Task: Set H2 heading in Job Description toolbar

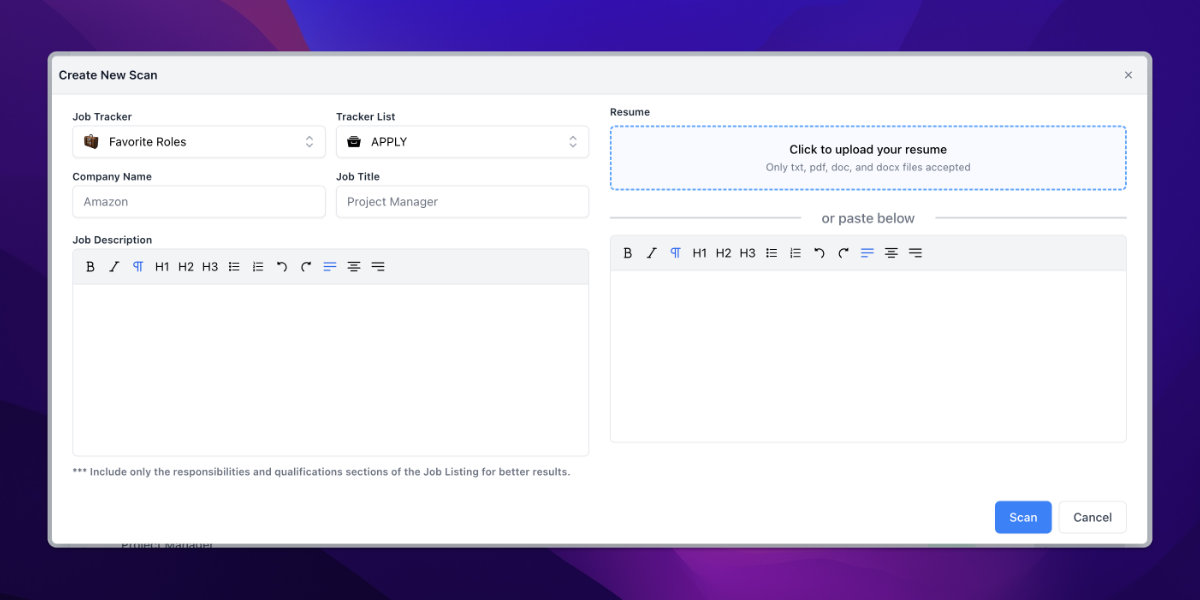Action: [186, 267]
